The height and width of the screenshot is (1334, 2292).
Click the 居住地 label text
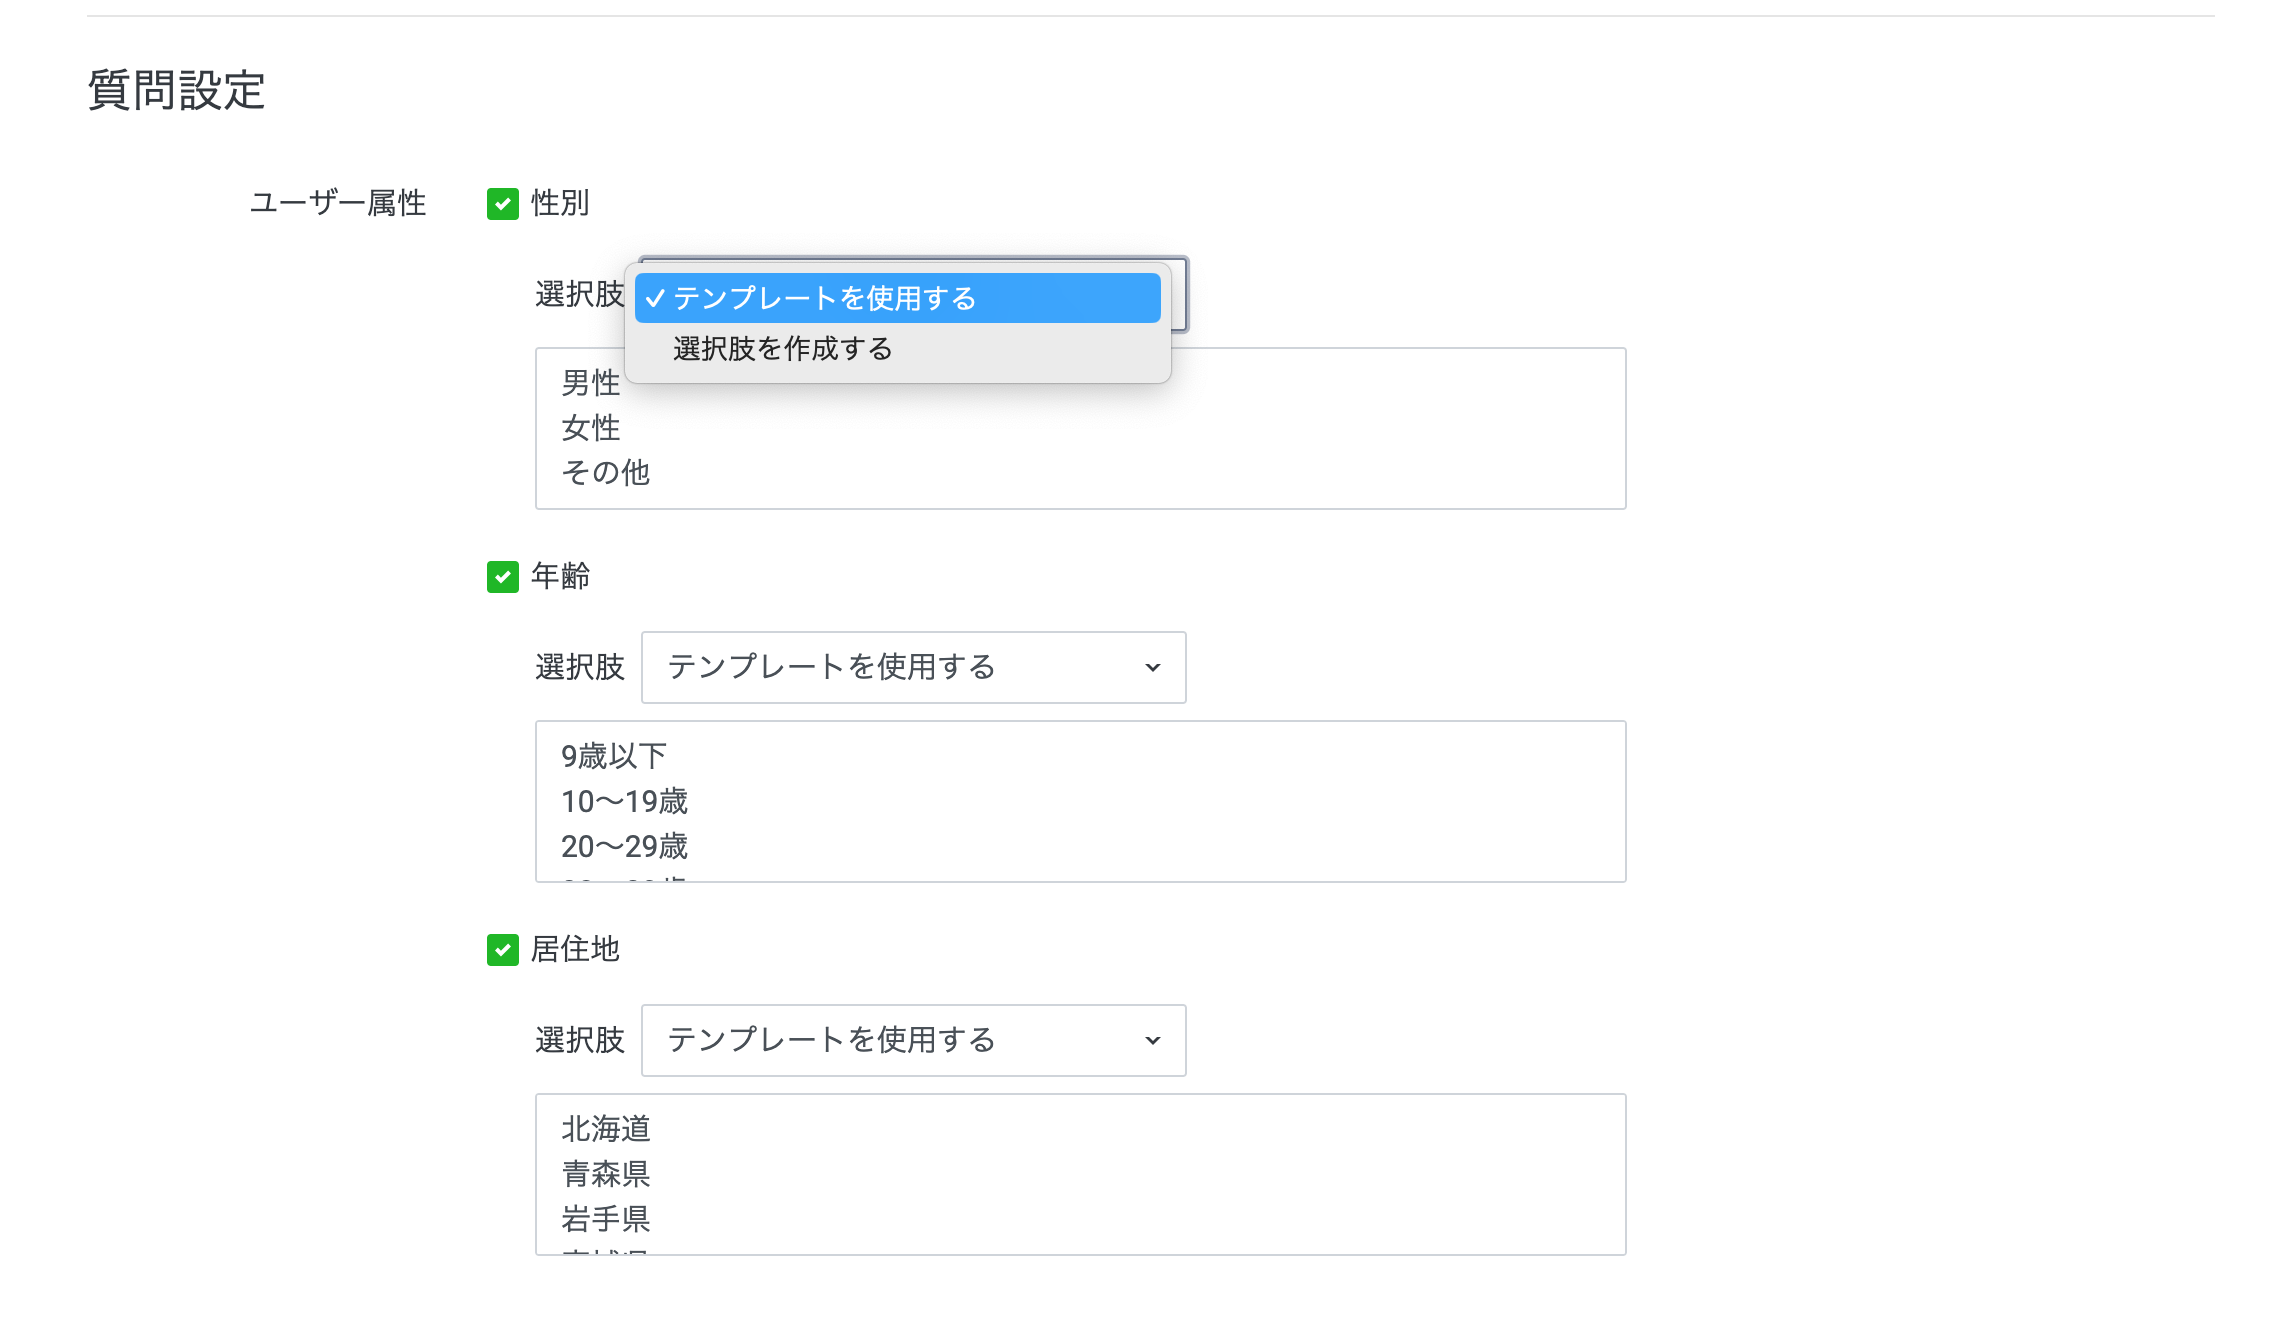pos(575,949)
